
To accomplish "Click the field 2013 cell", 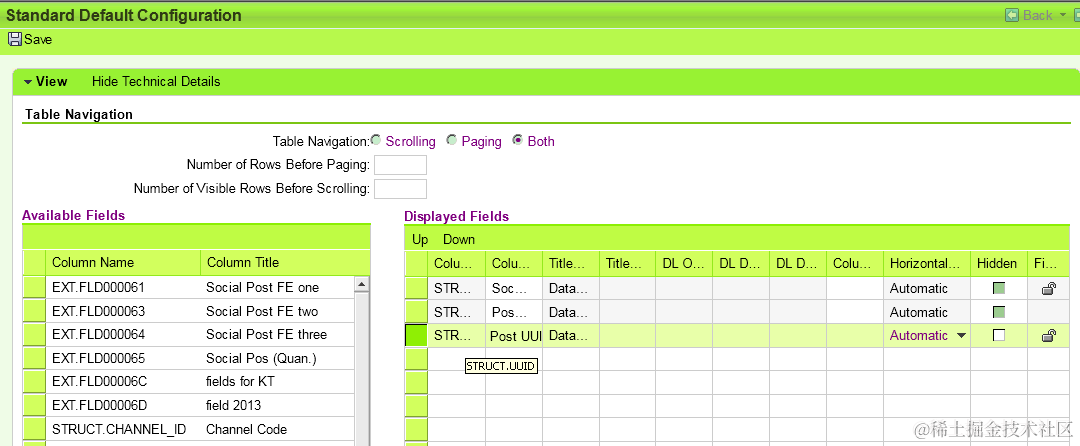I will [278, 405].
